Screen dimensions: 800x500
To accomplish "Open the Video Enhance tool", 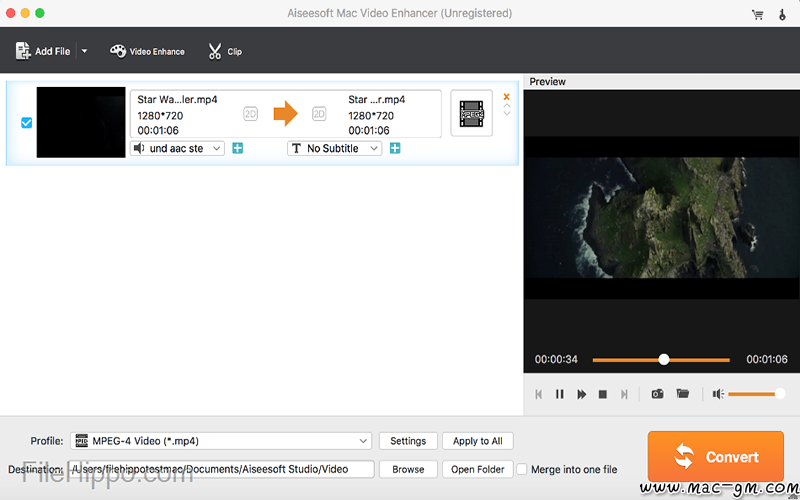I will click(147, 51).
